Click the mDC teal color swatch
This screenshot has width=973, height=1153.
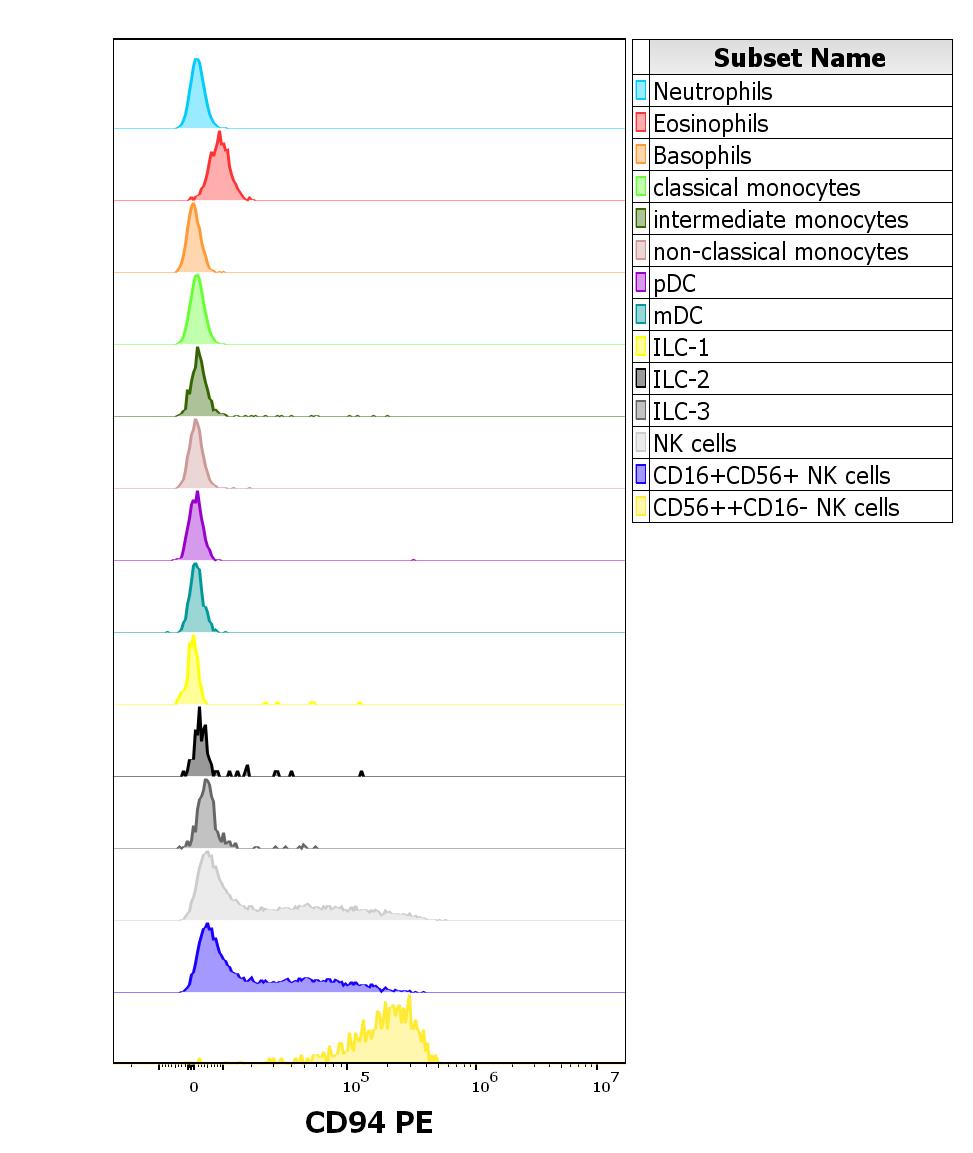pyautogui.click(x=643, y=315)
